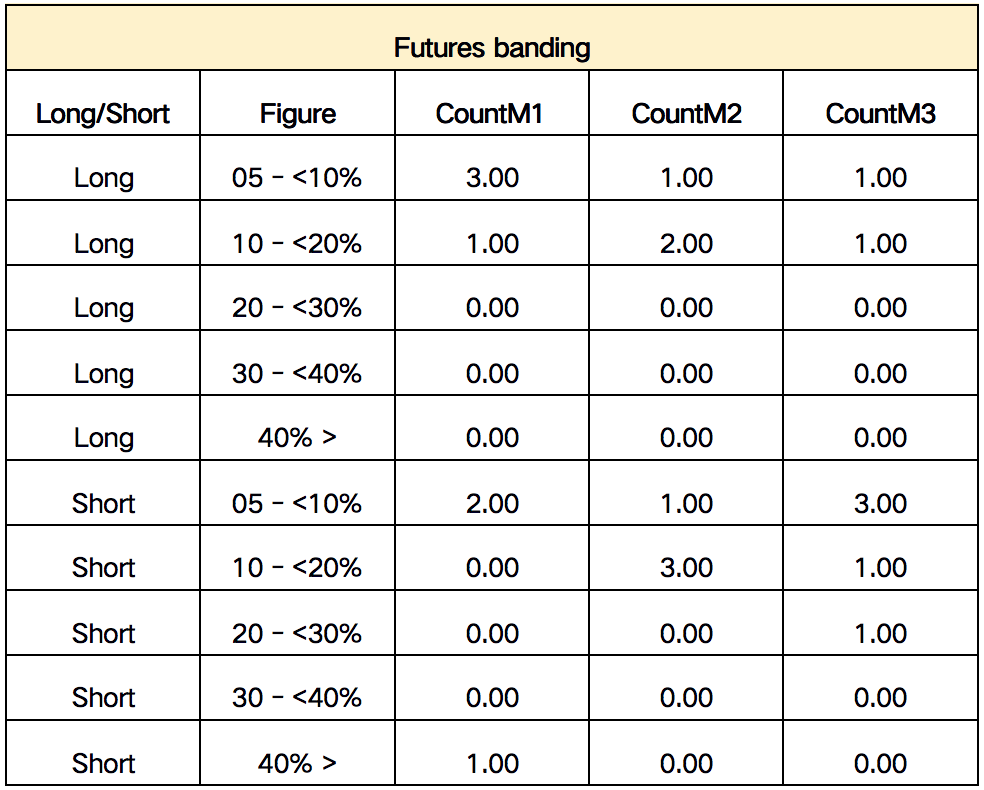Click CountM3 value 0.00 in Short 40% > row

tap(880, 764)
